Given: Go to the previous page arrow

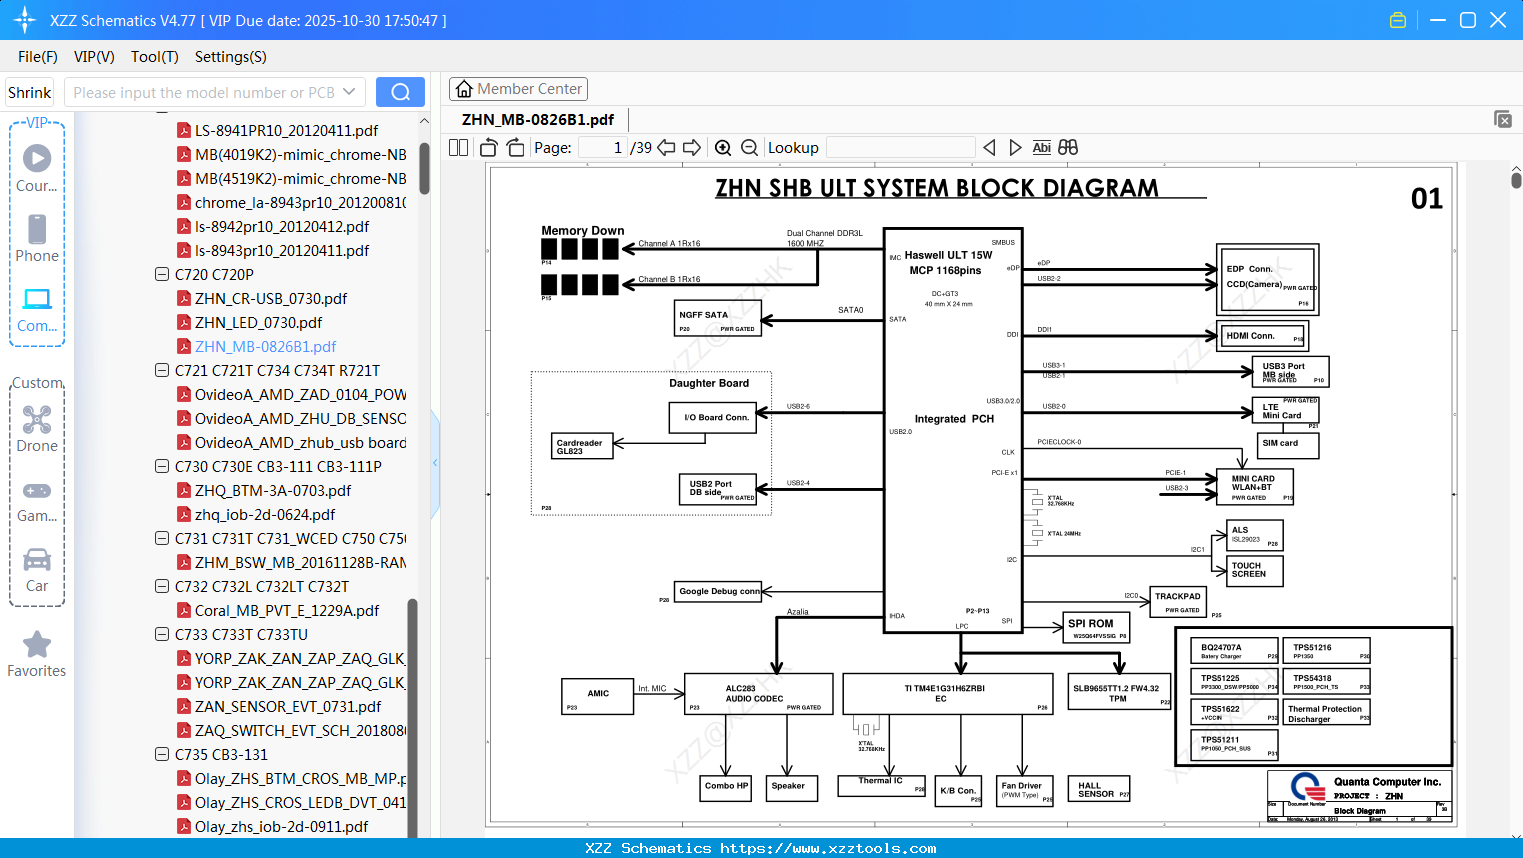Looking at the screenshot, I should click(666, 148).
